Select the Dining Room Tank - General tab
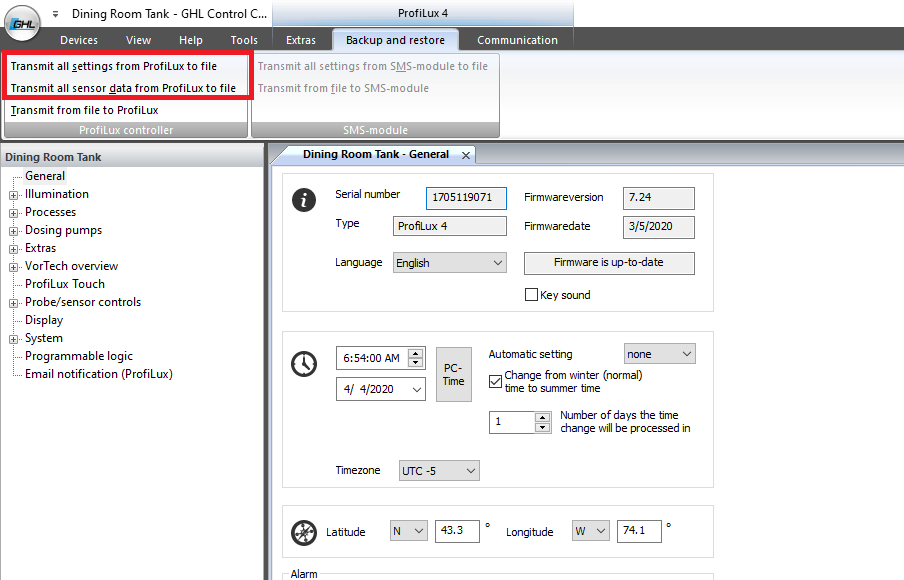 tap(375, 154)
